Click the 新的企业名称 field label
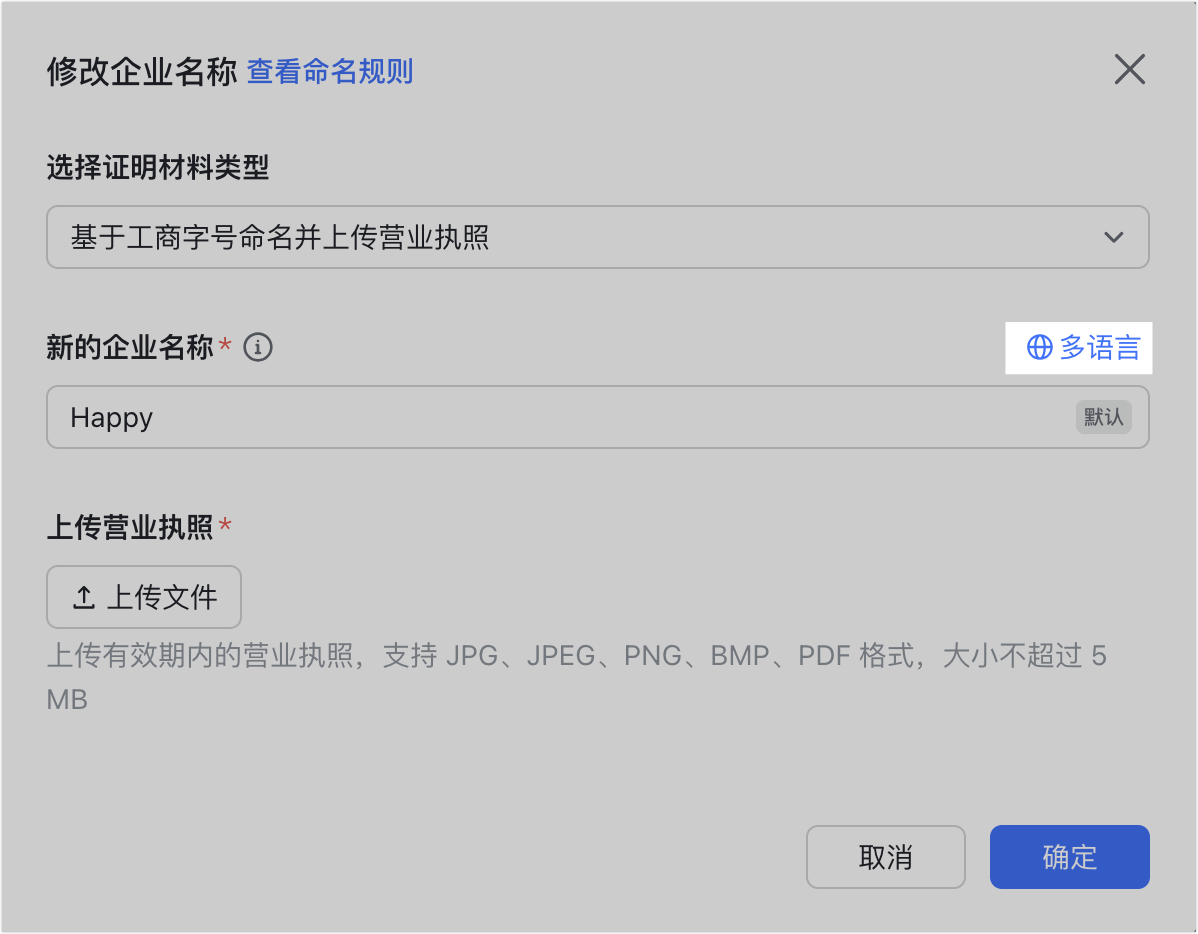 pyautogui.click(x=130, y=347)
